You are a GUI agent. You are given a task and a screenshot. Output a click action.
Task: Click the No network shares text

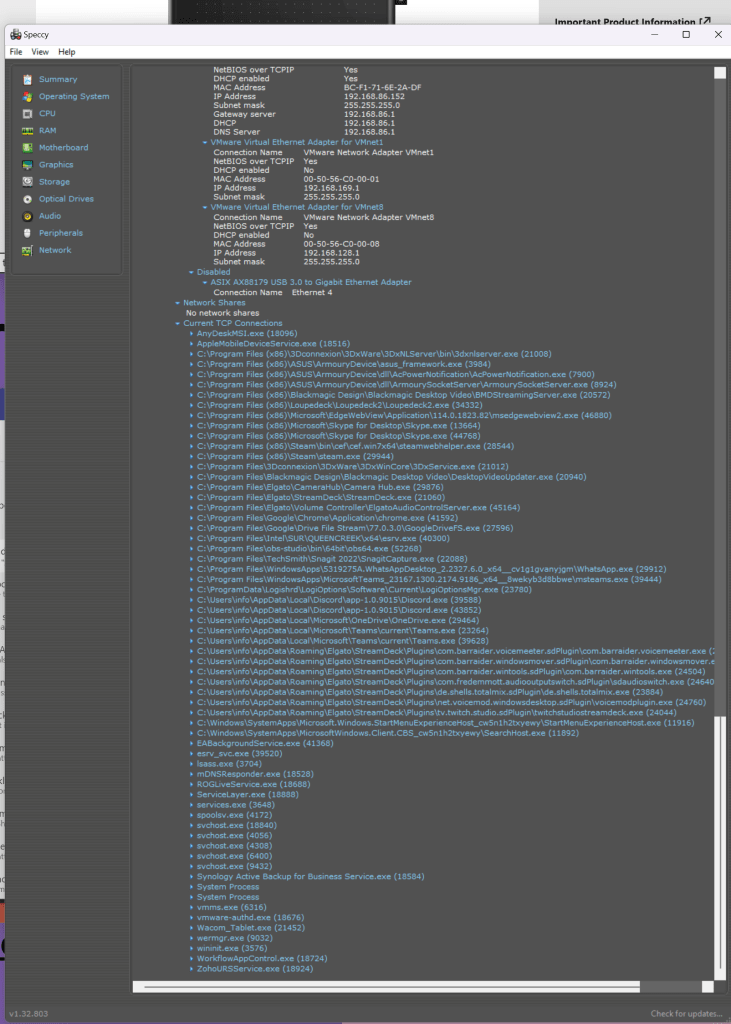point(222,313)
